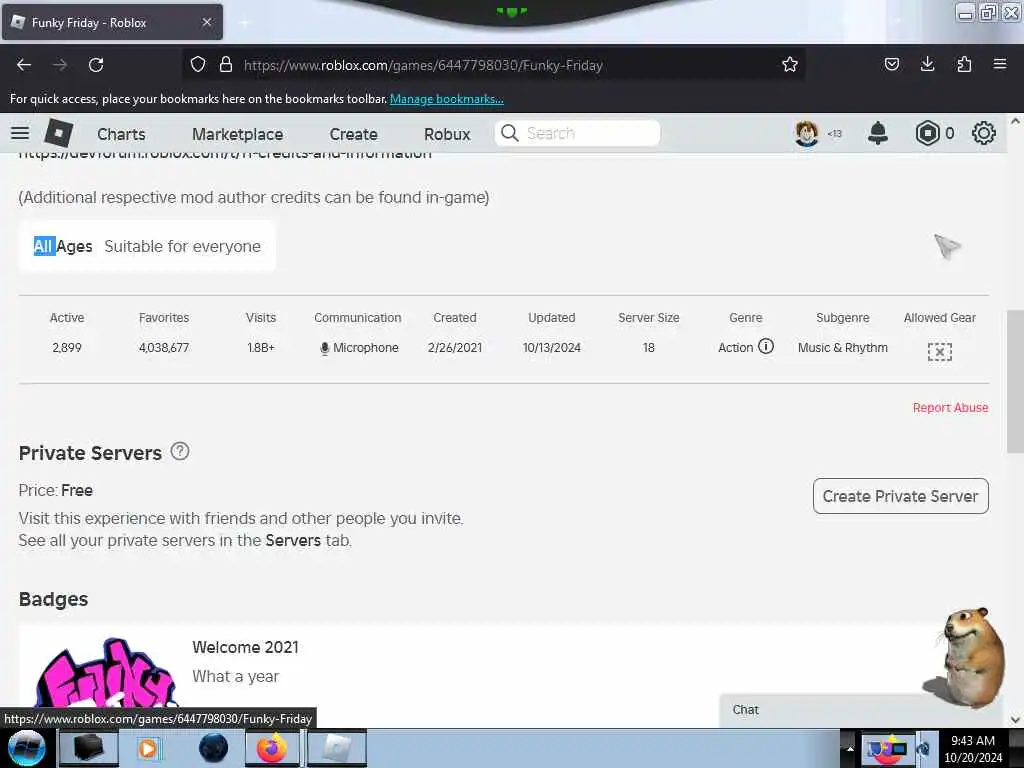Open a new browser tab
The height and width of the screenshot is (768, 1024).
coord(244,22)
